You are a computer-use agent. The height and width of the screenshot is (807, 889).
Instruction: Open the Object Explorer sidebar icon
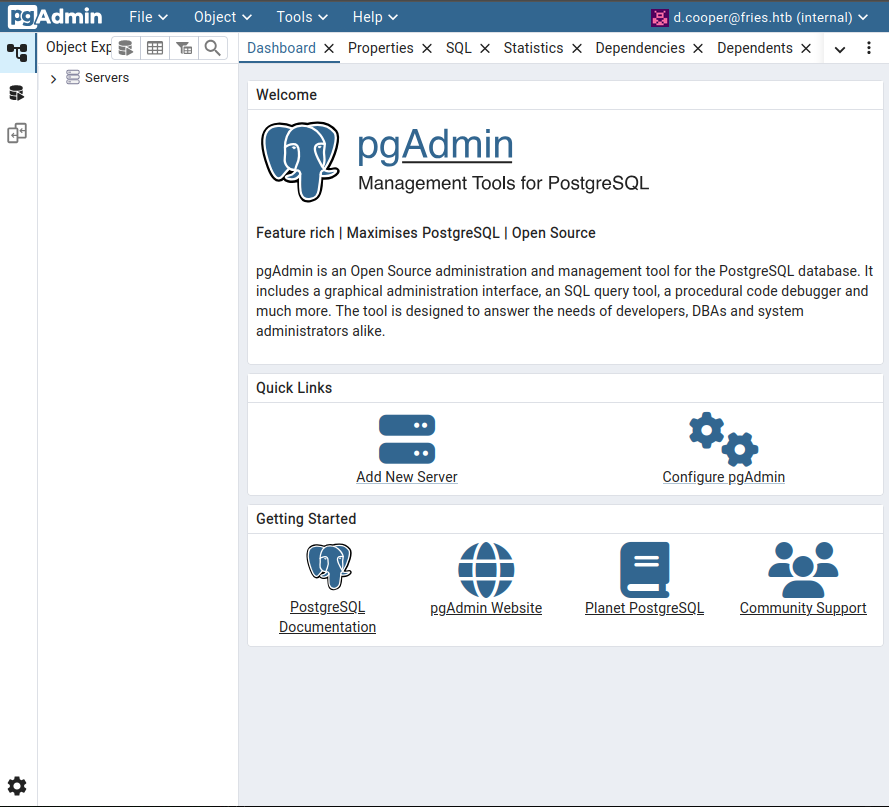pos(17,53)
